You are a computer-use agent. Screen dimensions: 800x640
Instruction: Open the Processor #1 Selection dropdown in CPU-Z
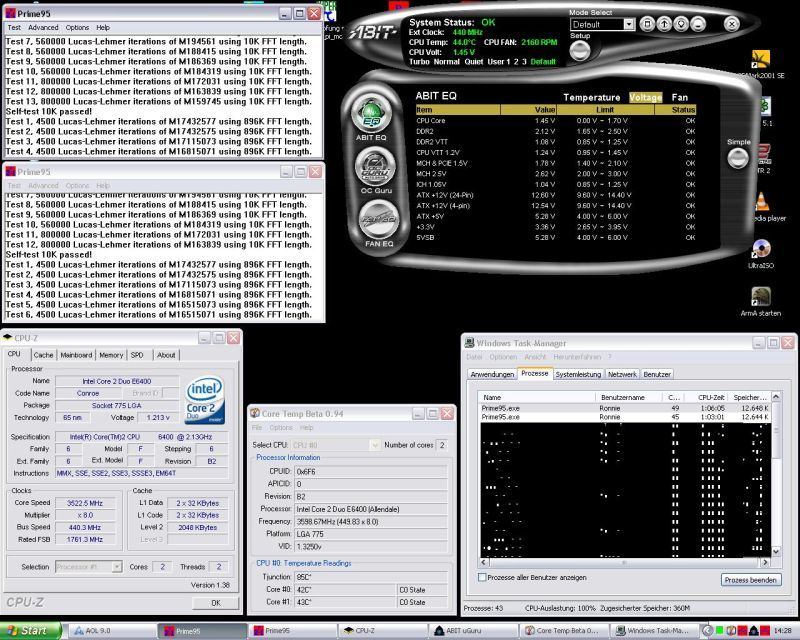[117, 567]
